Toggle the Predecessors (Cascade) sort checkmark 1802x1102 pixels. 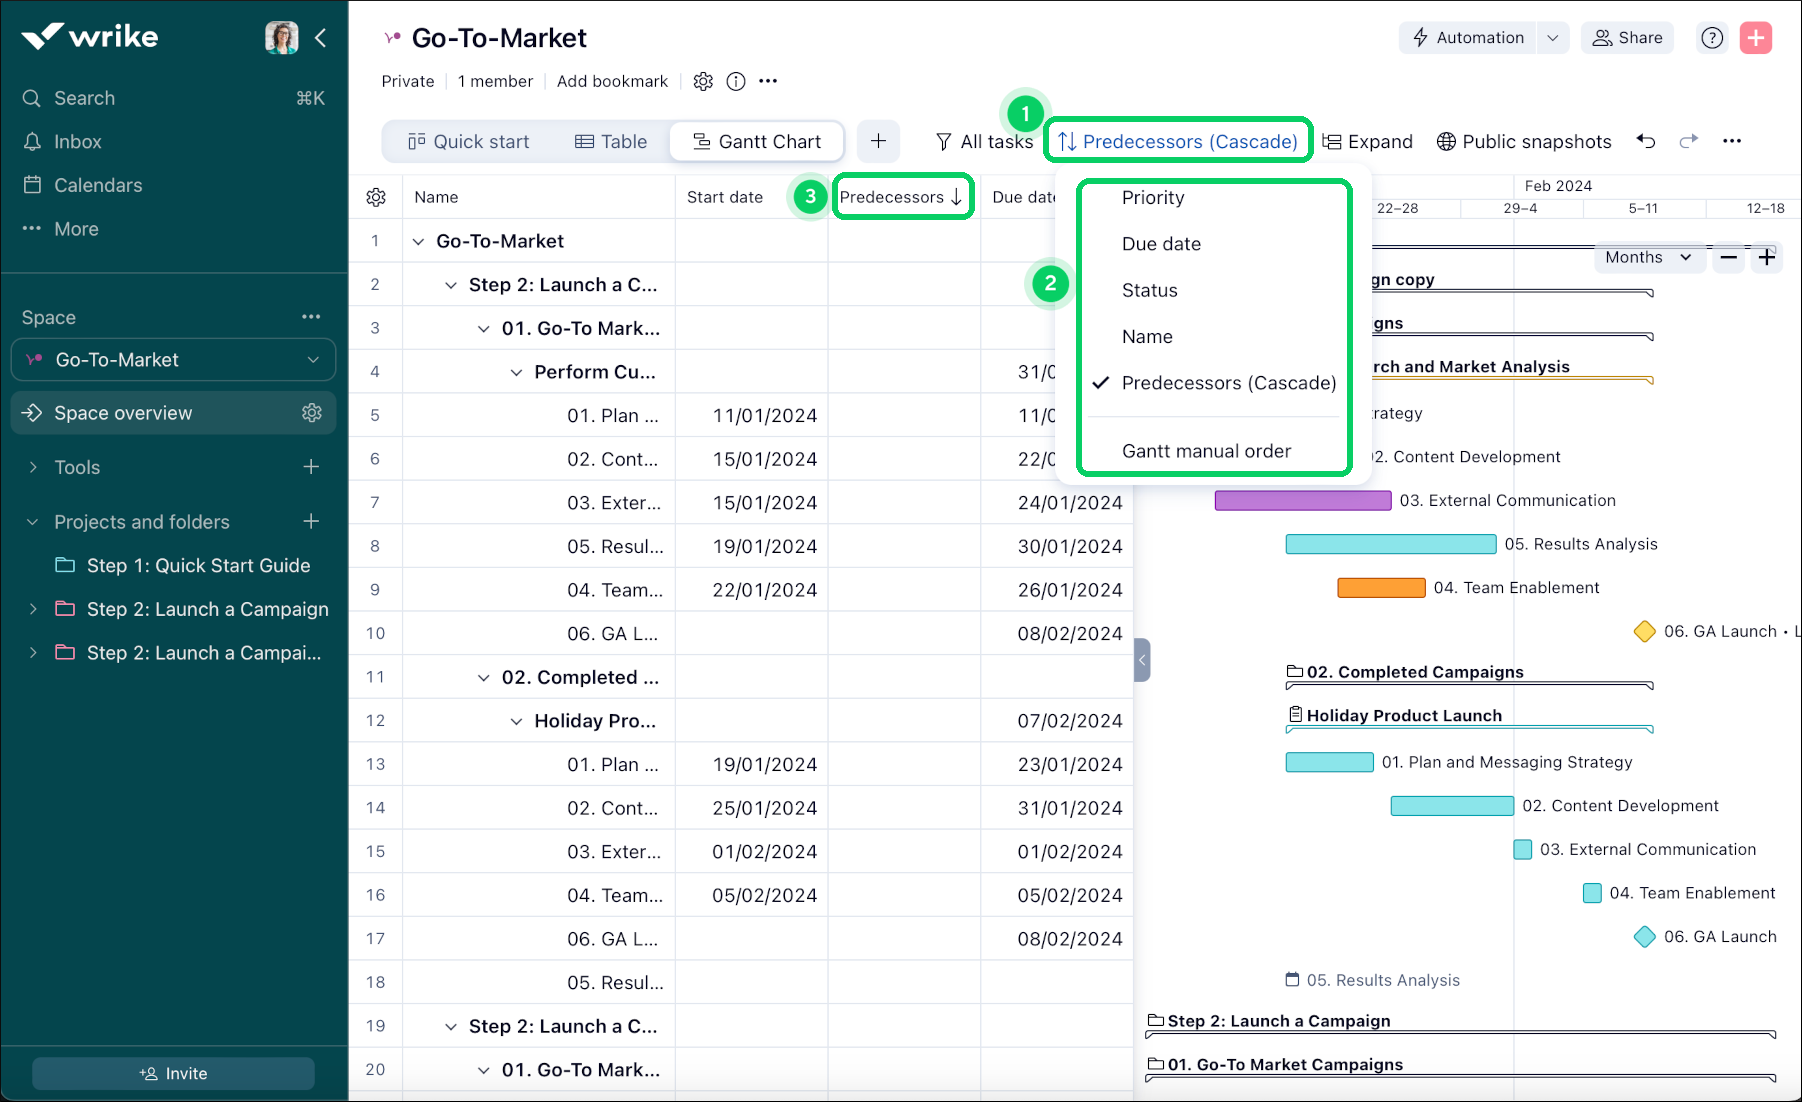pos(1227,382)
